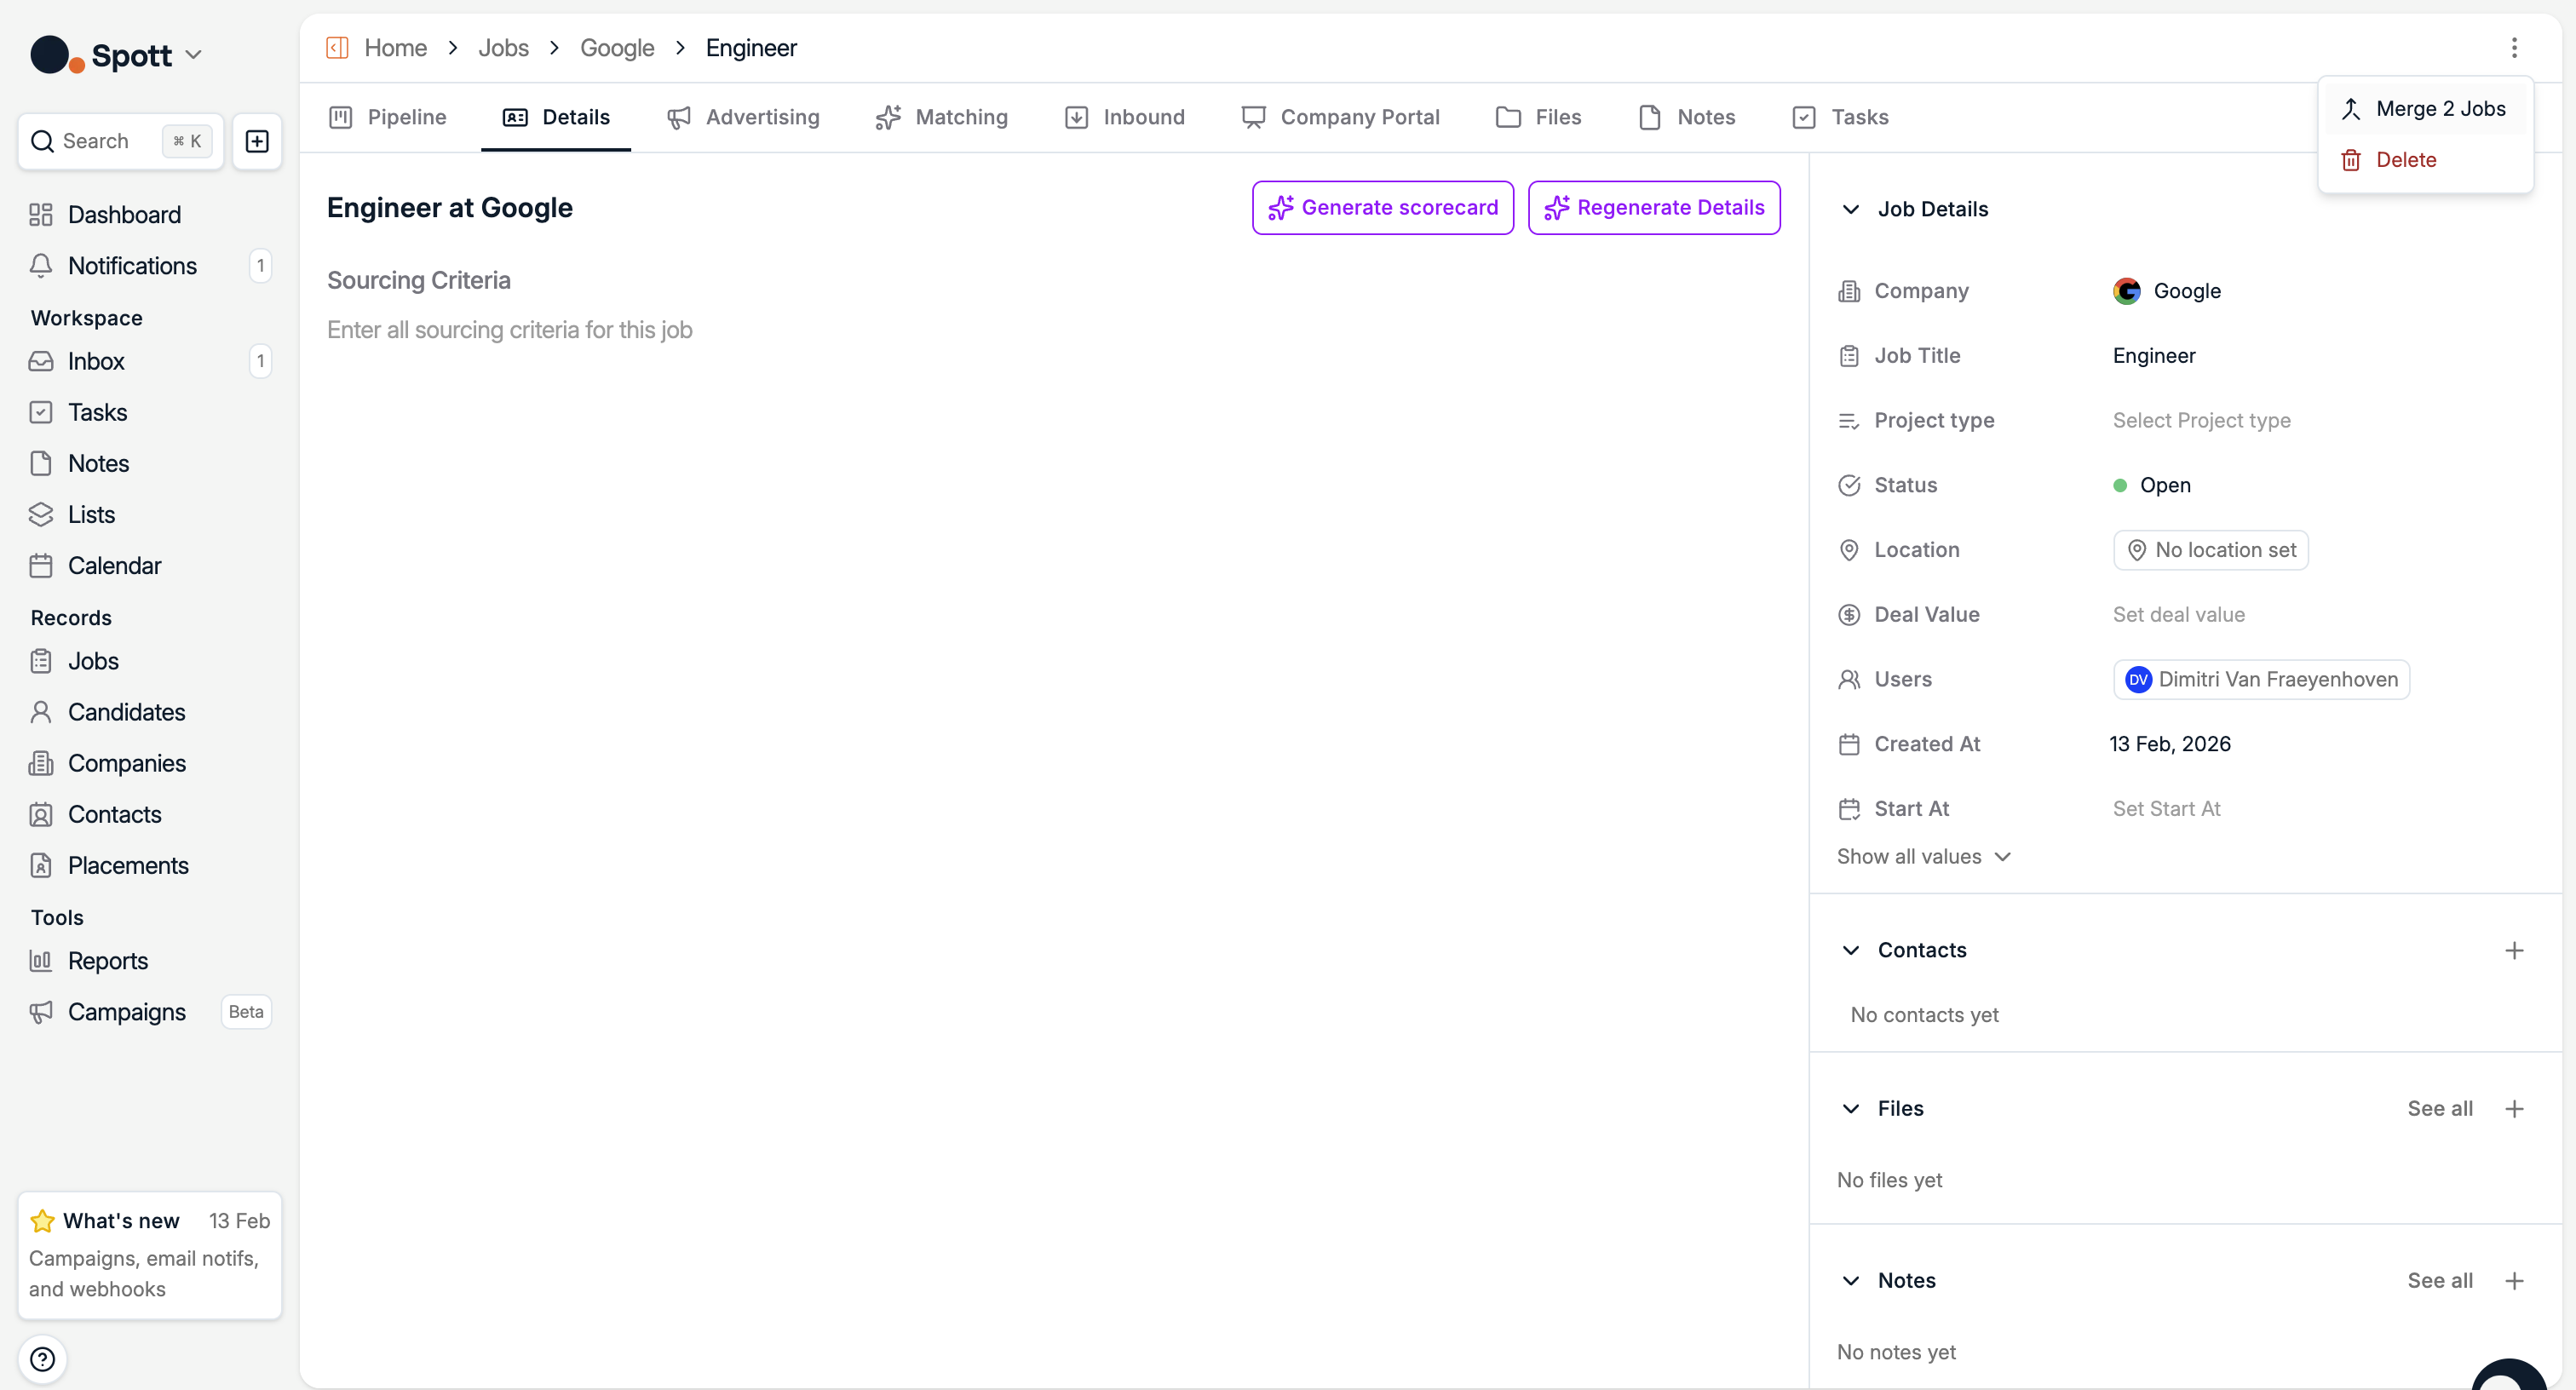Click the Spott logo icon
The width and height of the screenshot is (2576, 1390).
pyautogui.click(x=56, y=55)
